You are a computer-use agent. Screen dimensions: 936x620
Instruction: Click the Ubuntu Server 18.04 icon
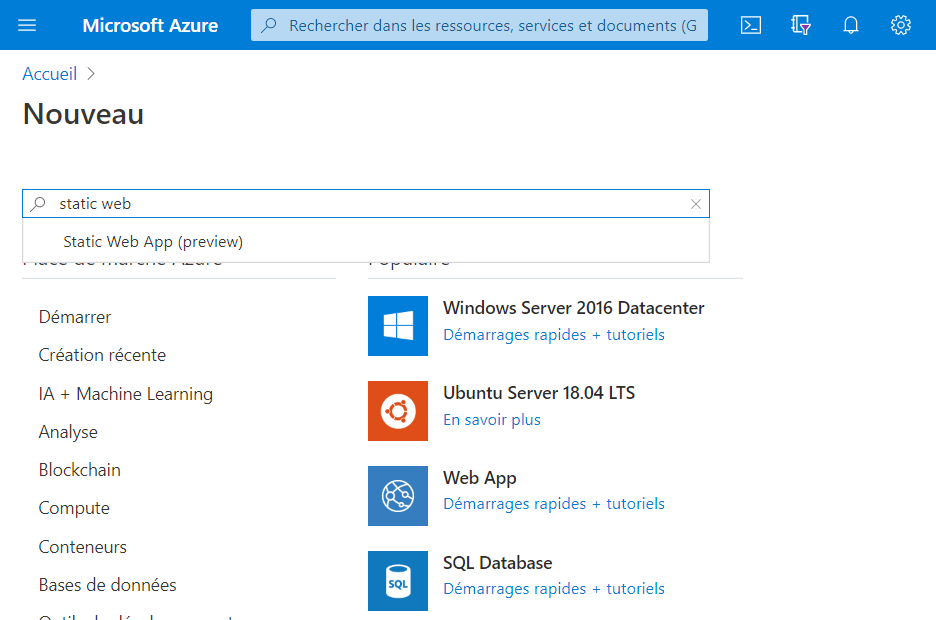398,411
